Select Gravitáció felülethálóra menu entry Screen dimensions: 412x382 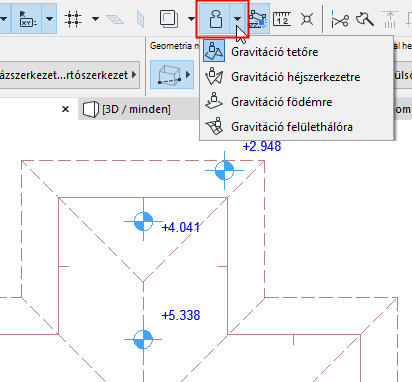297,127
